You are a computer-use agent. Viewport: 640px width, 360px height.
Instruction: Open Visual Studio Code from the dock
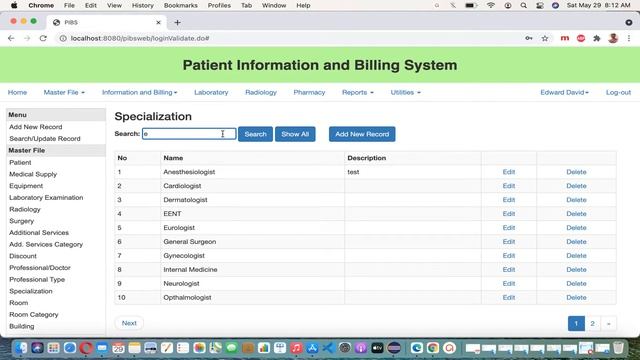(329, 348)
